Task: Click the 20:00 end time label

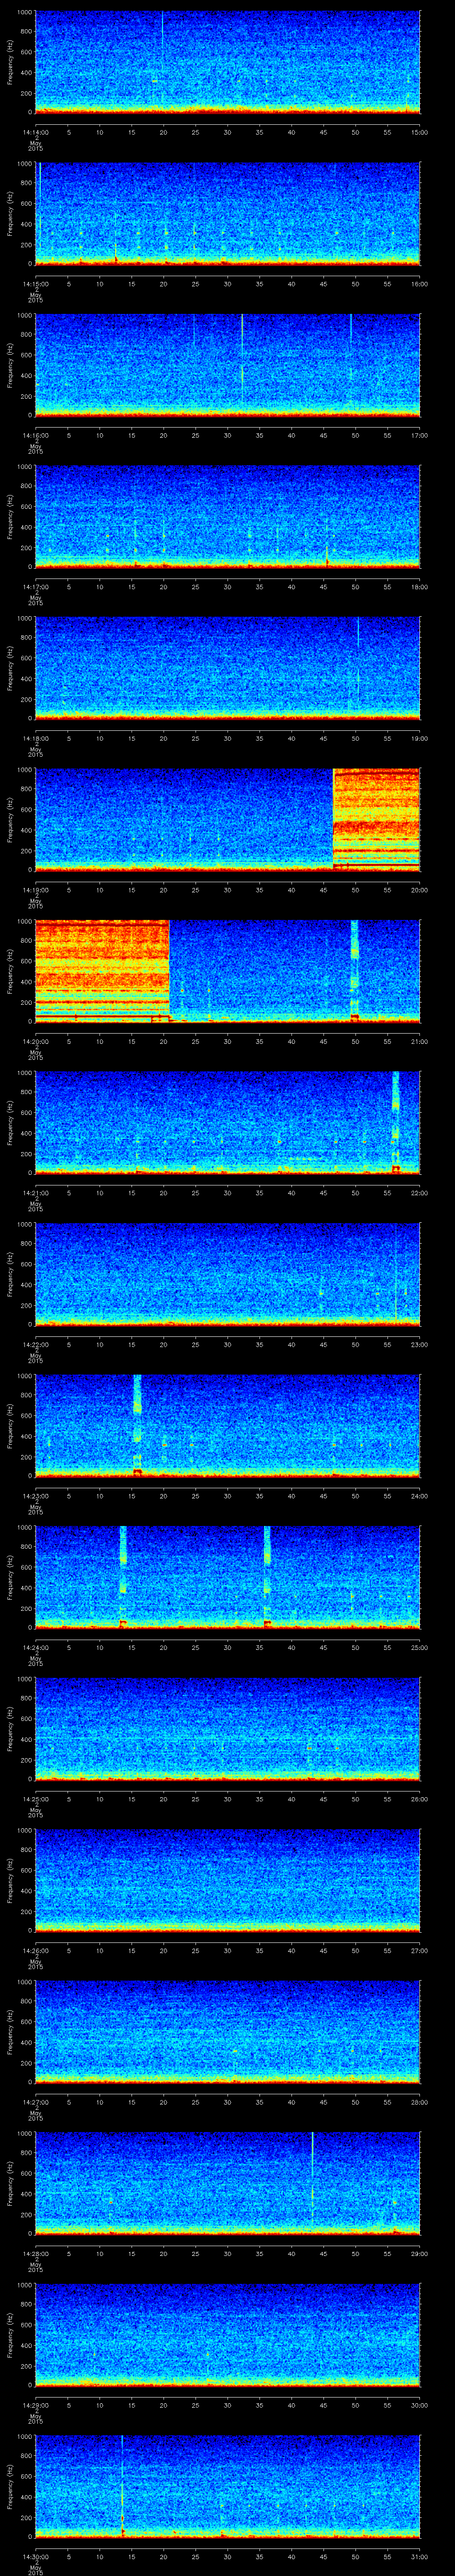Action: click(x=419, y=890)
